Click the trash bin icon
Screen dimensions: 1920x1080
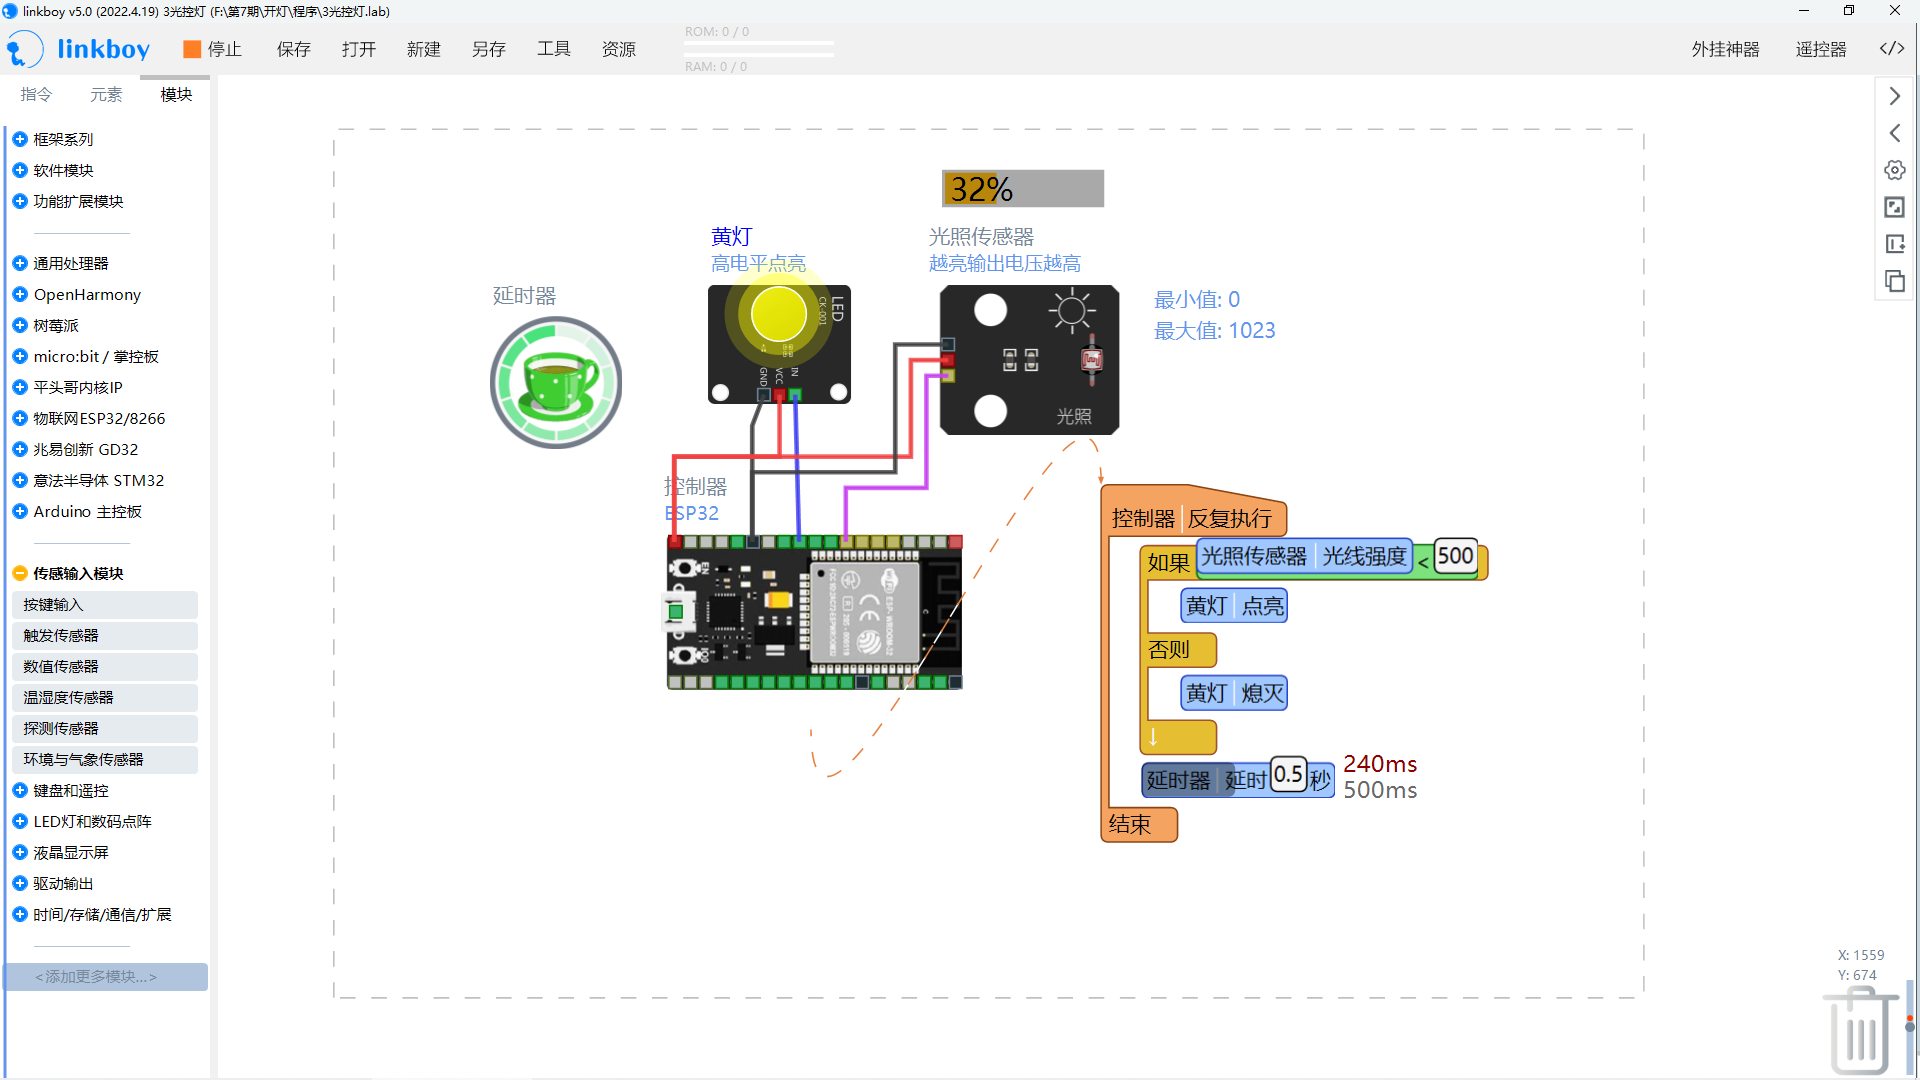coord(1860,1030)
